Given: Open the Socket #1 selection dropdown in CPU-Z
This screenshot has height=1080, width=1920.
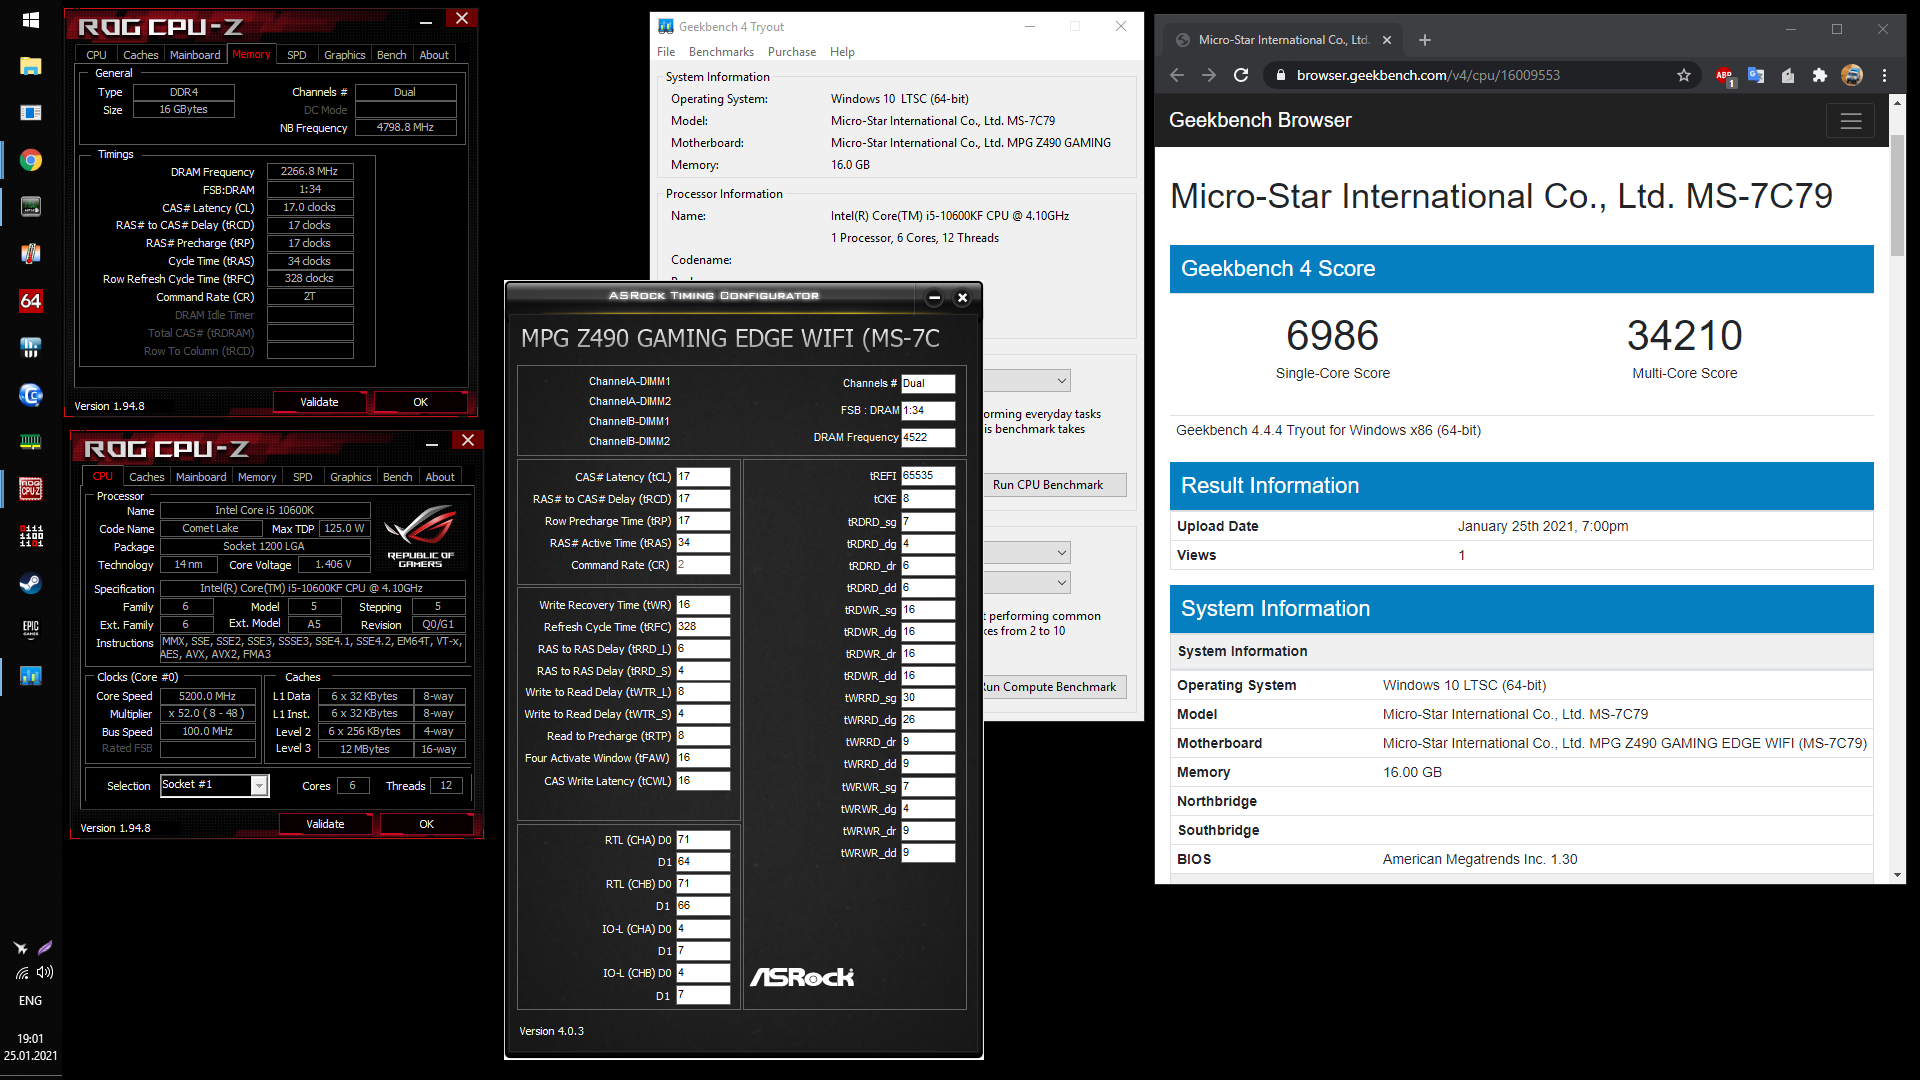Looking at the screenshot, I should pos(259,786).
